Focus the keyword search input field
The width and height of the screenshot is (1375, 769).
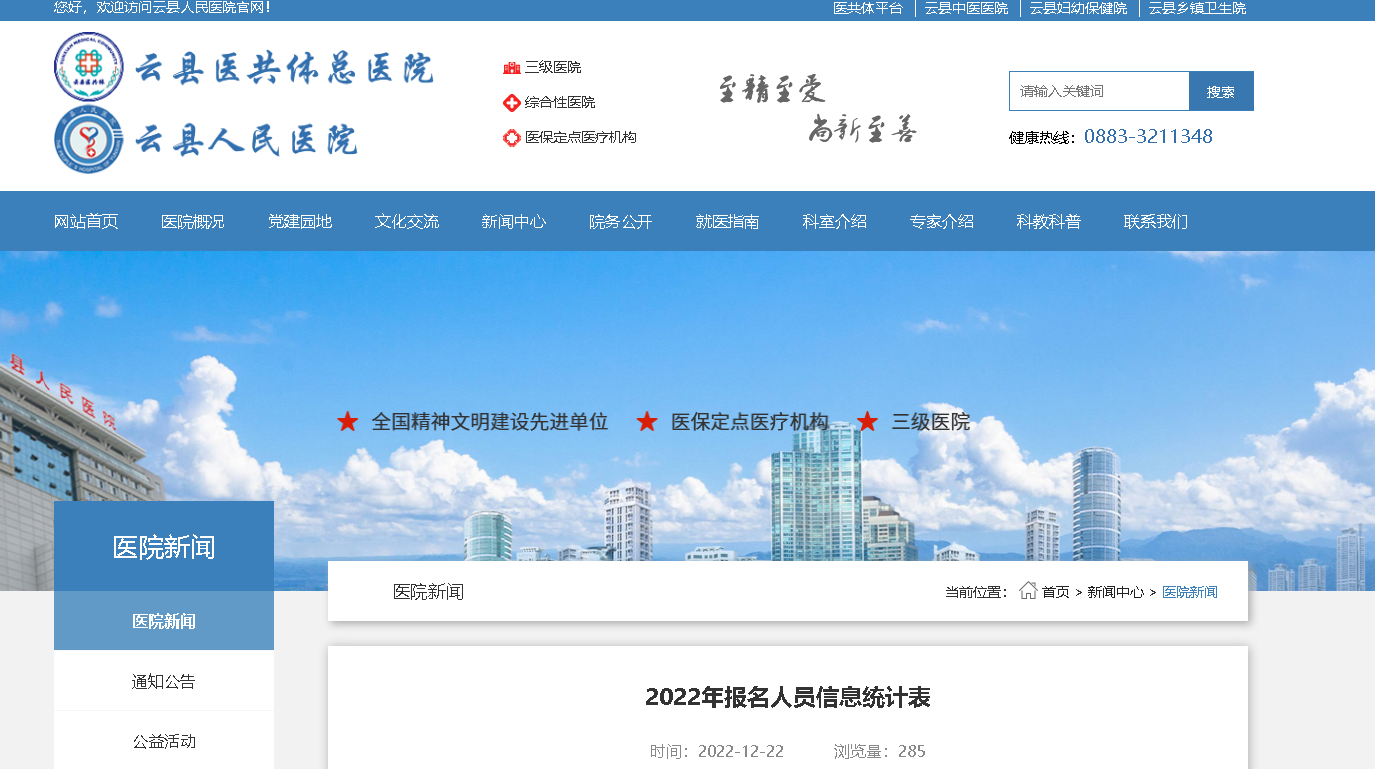click(1099, 91)
